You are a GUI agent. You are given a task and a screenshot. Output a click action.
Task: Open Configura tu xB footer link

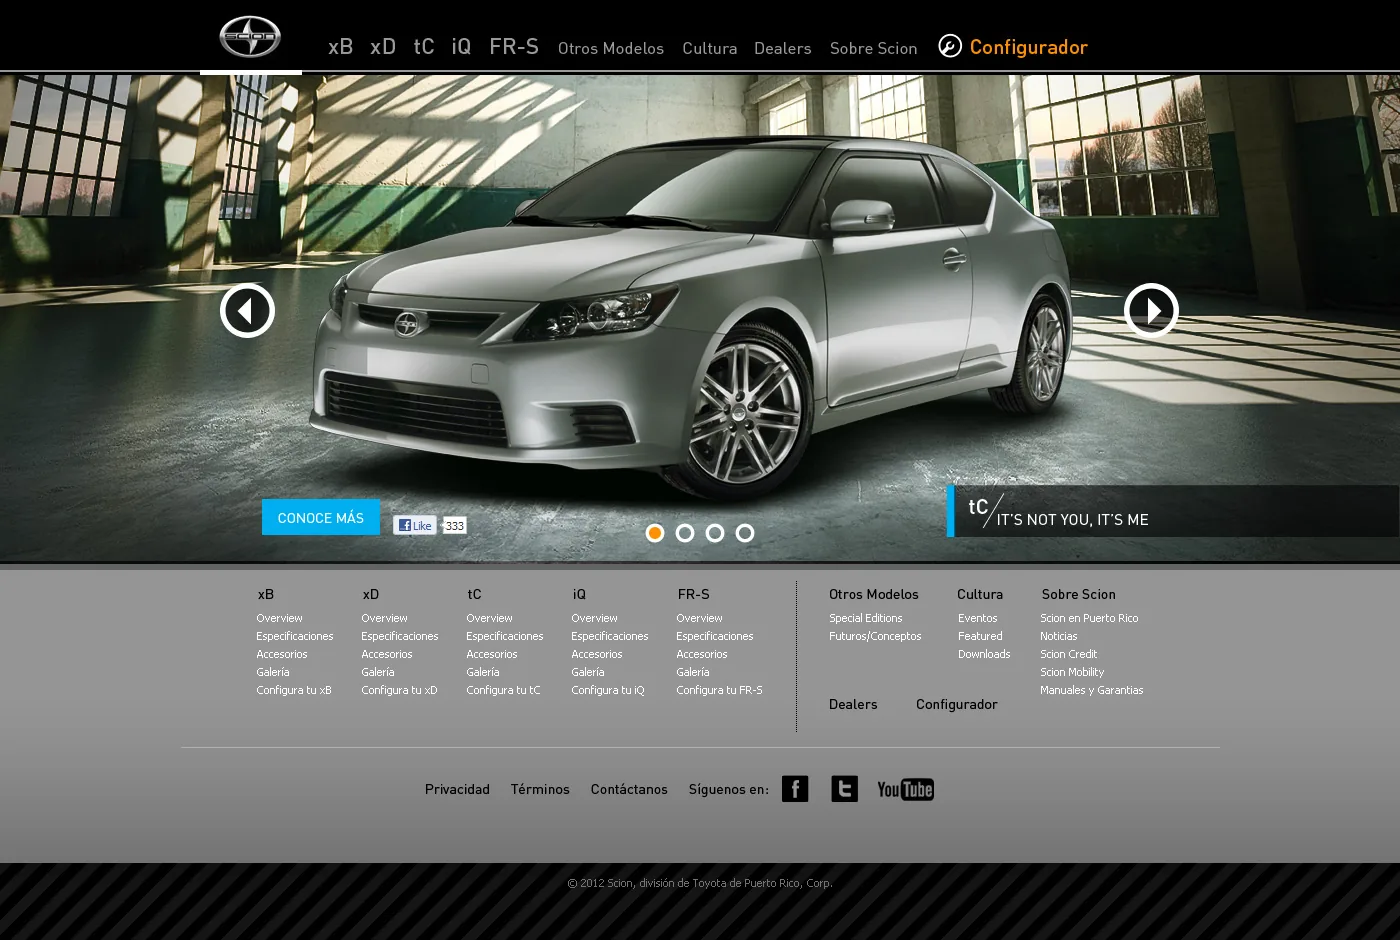[294, 690]
